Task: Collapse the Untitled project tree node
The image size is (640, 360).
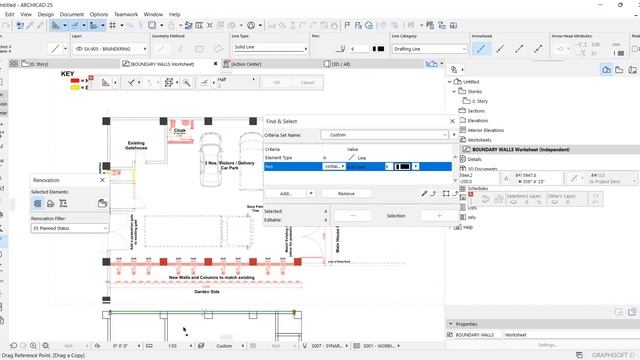Action: tap(450, 82)
